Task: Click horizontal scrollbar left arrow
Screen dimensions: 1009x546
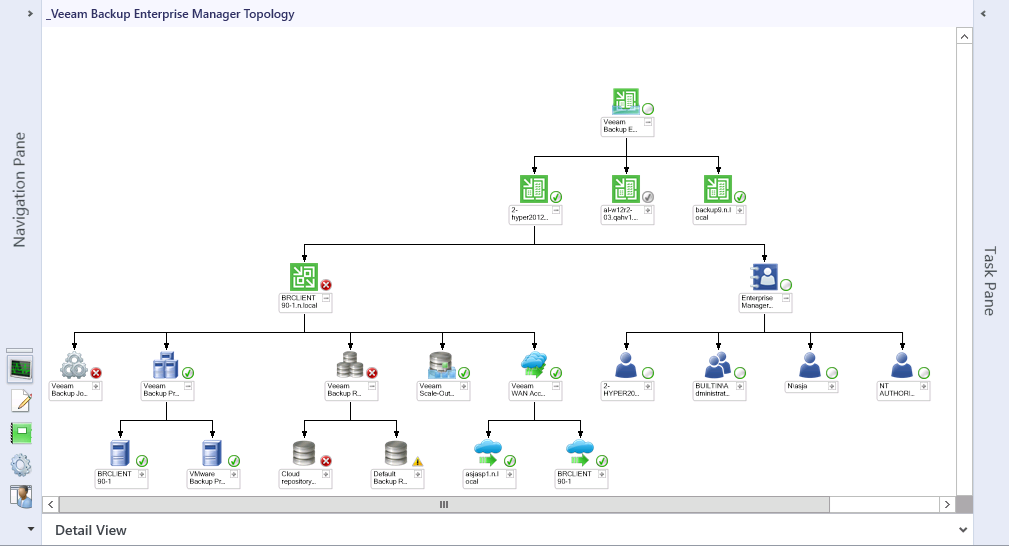Action: tap(51, 505)
